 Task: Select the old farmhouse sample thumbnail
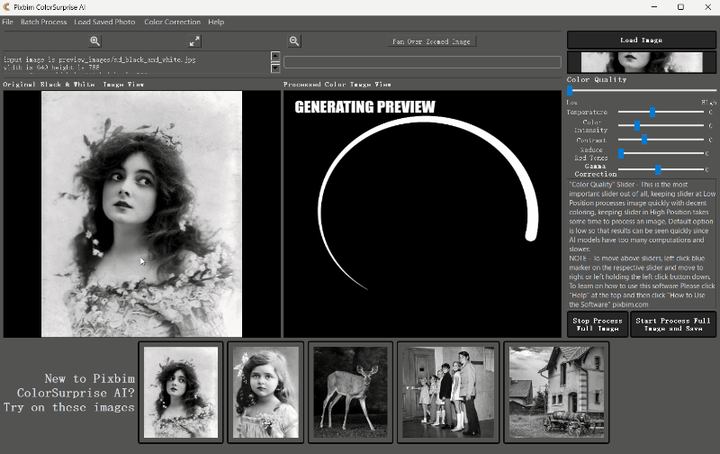(557, 391)
